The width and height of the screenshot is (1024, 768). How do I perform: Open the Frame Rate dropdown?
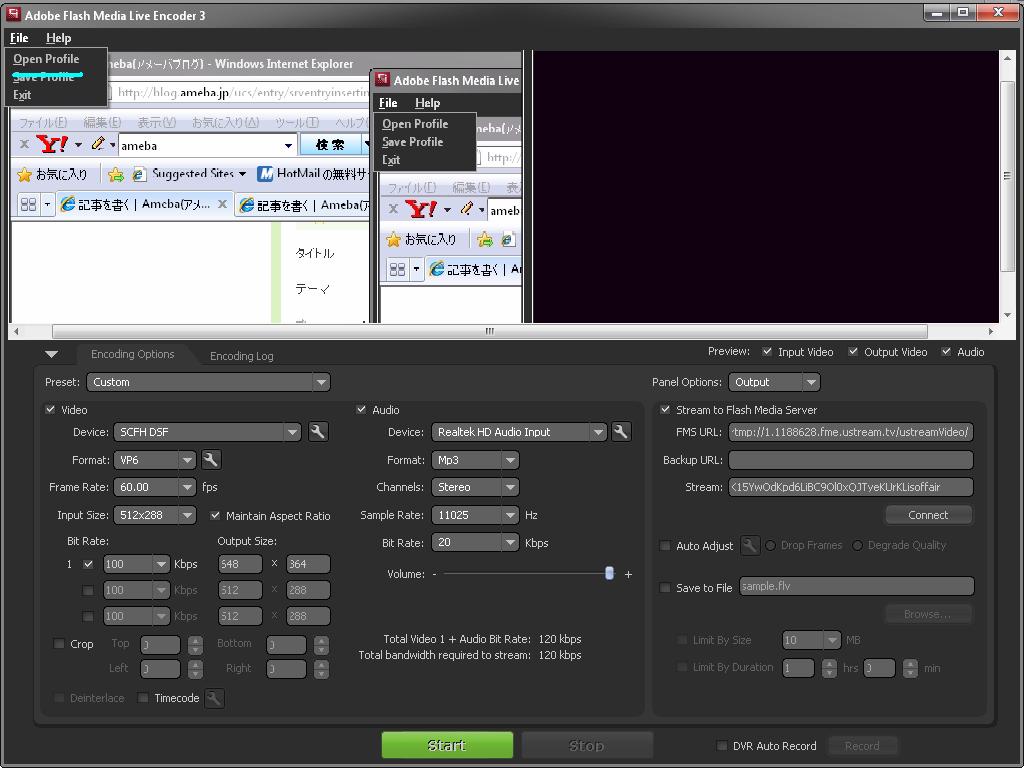pos(155,487)
